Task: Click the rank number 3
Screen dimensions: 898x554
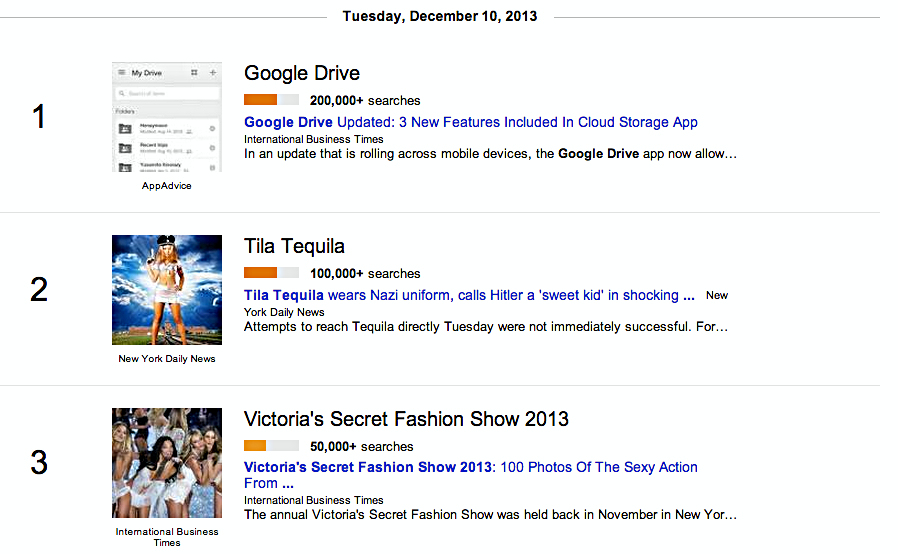Action: click(38, 462)
